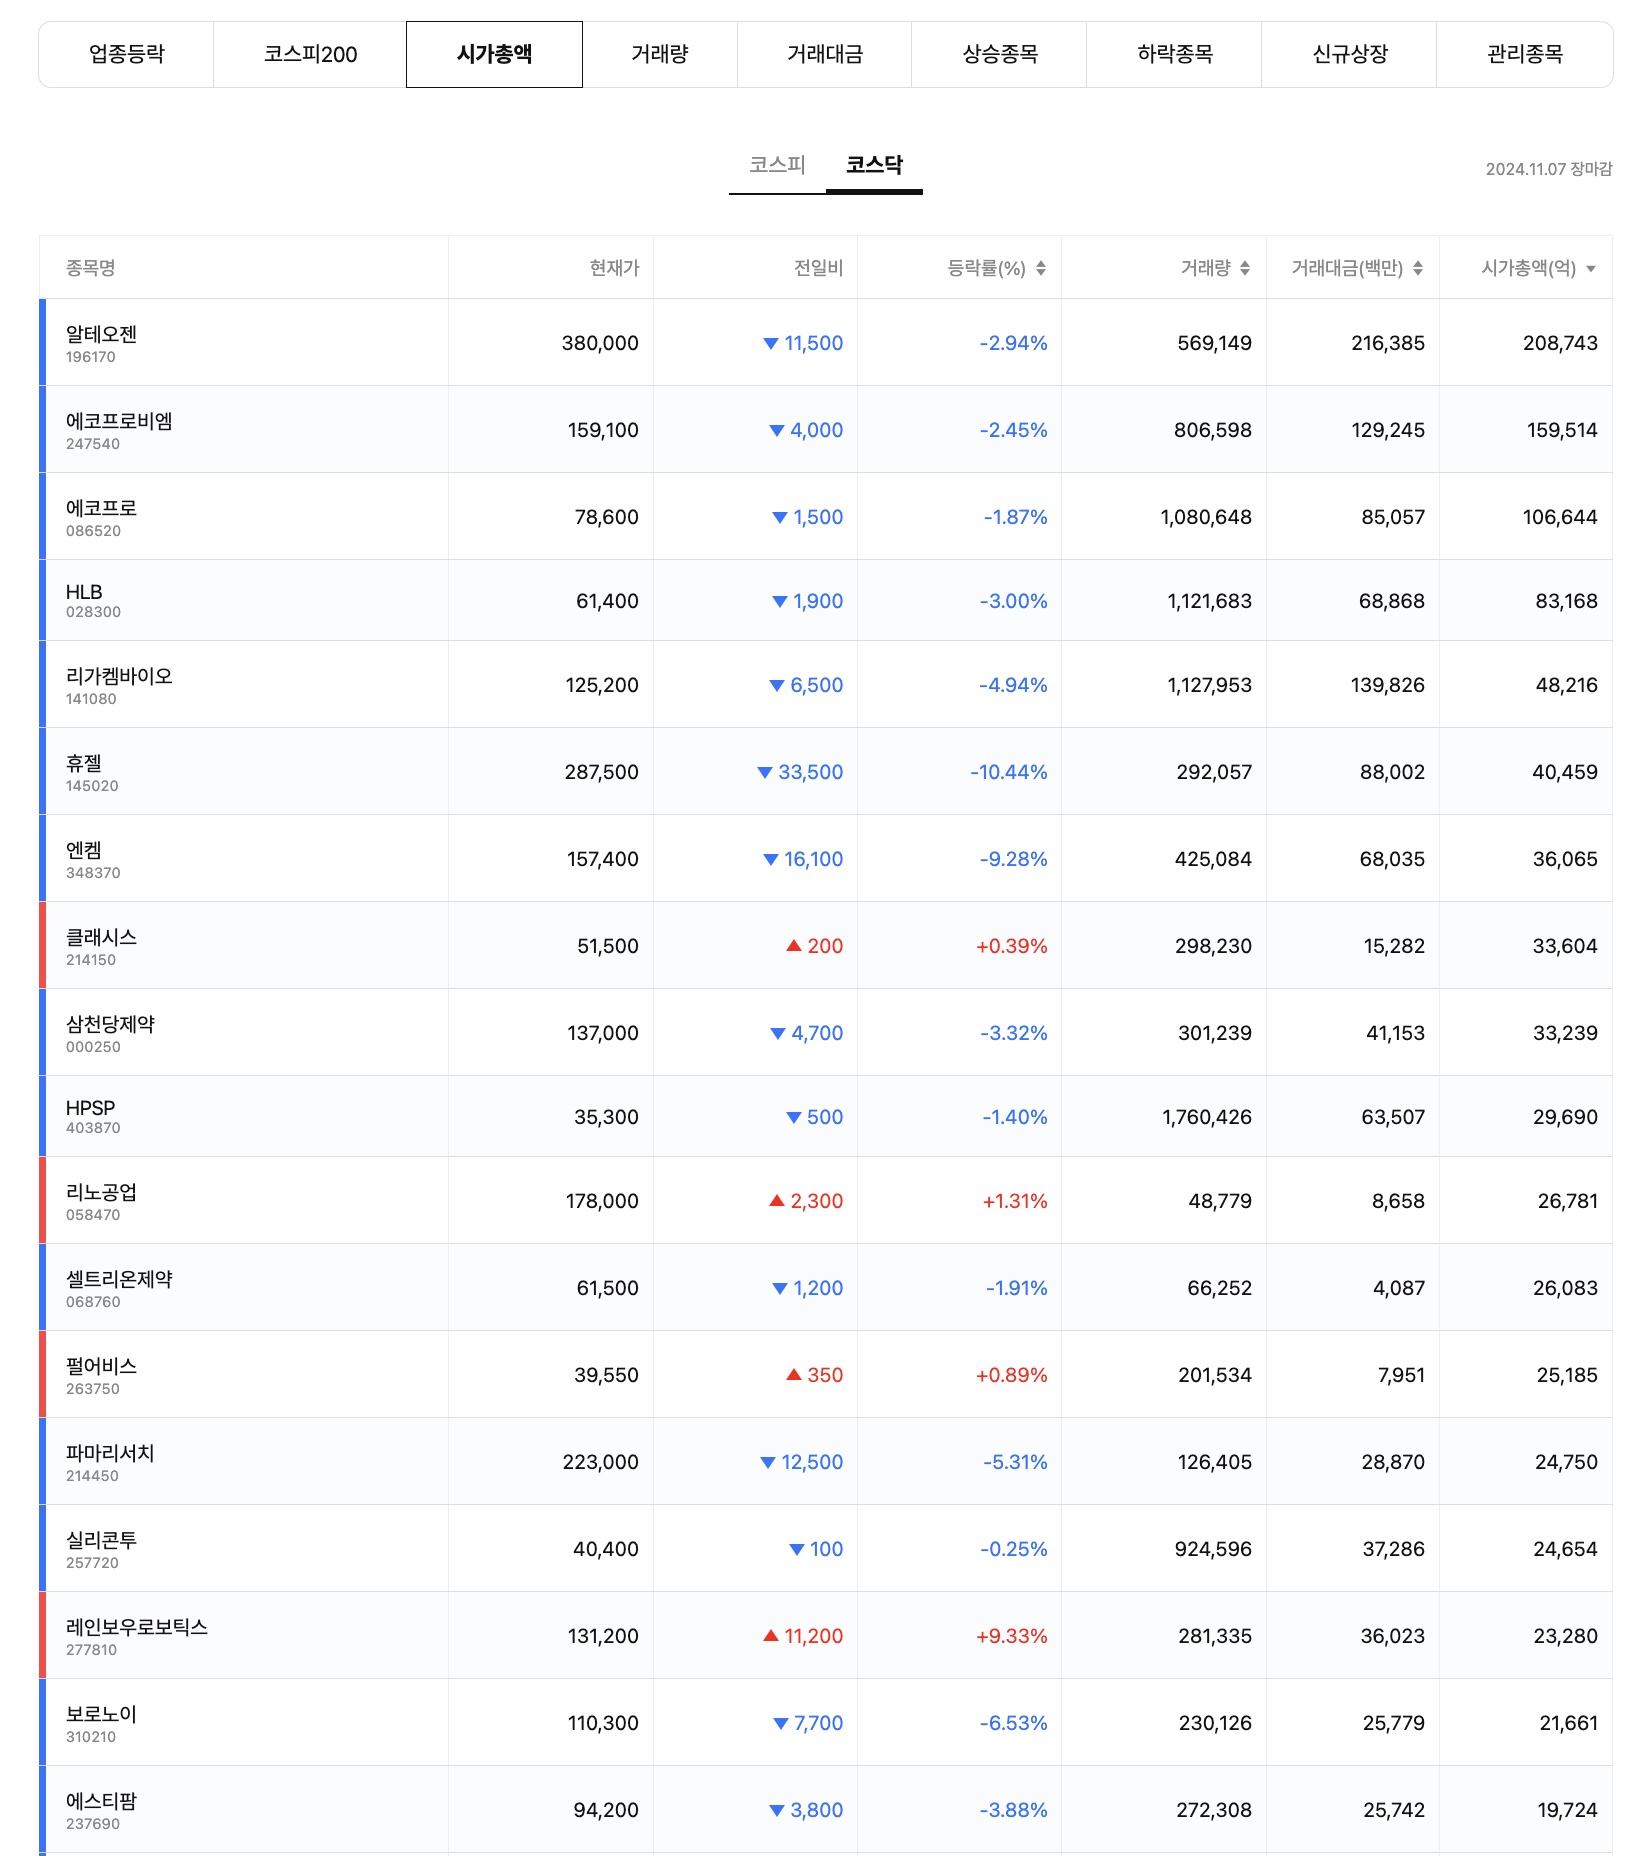Sort by 거래대금(백만) column arrows
1648x1856 pixels.
coord(1418,268)
